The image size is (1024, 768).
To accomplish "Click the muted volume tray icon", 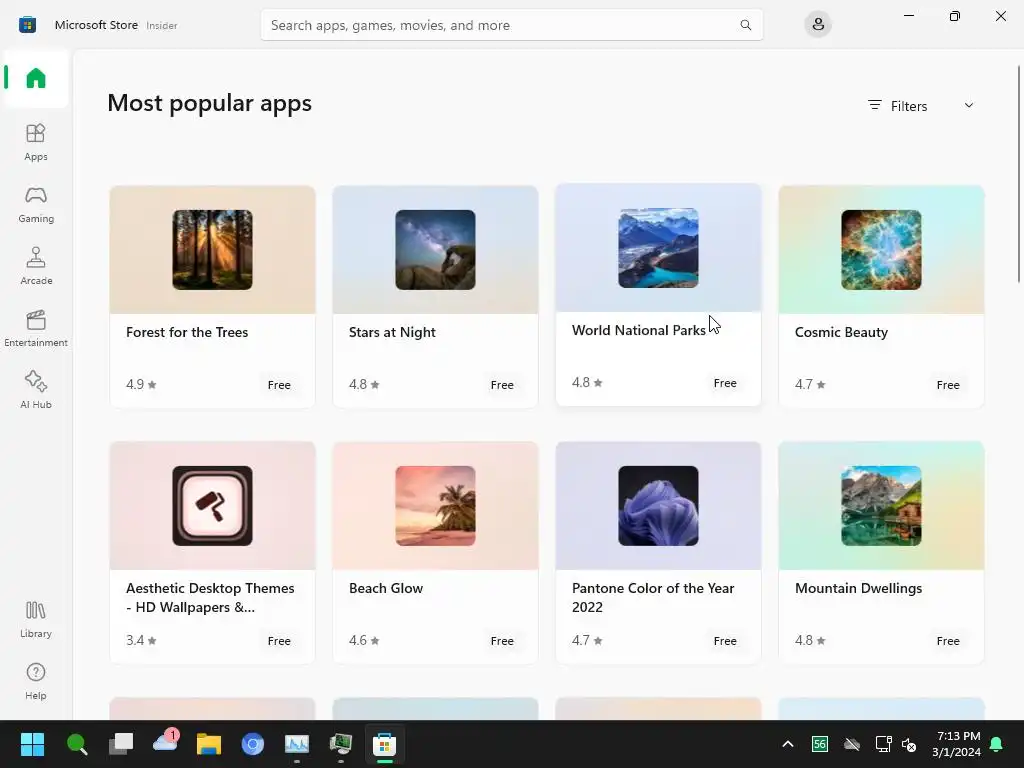I will point(909,744).
